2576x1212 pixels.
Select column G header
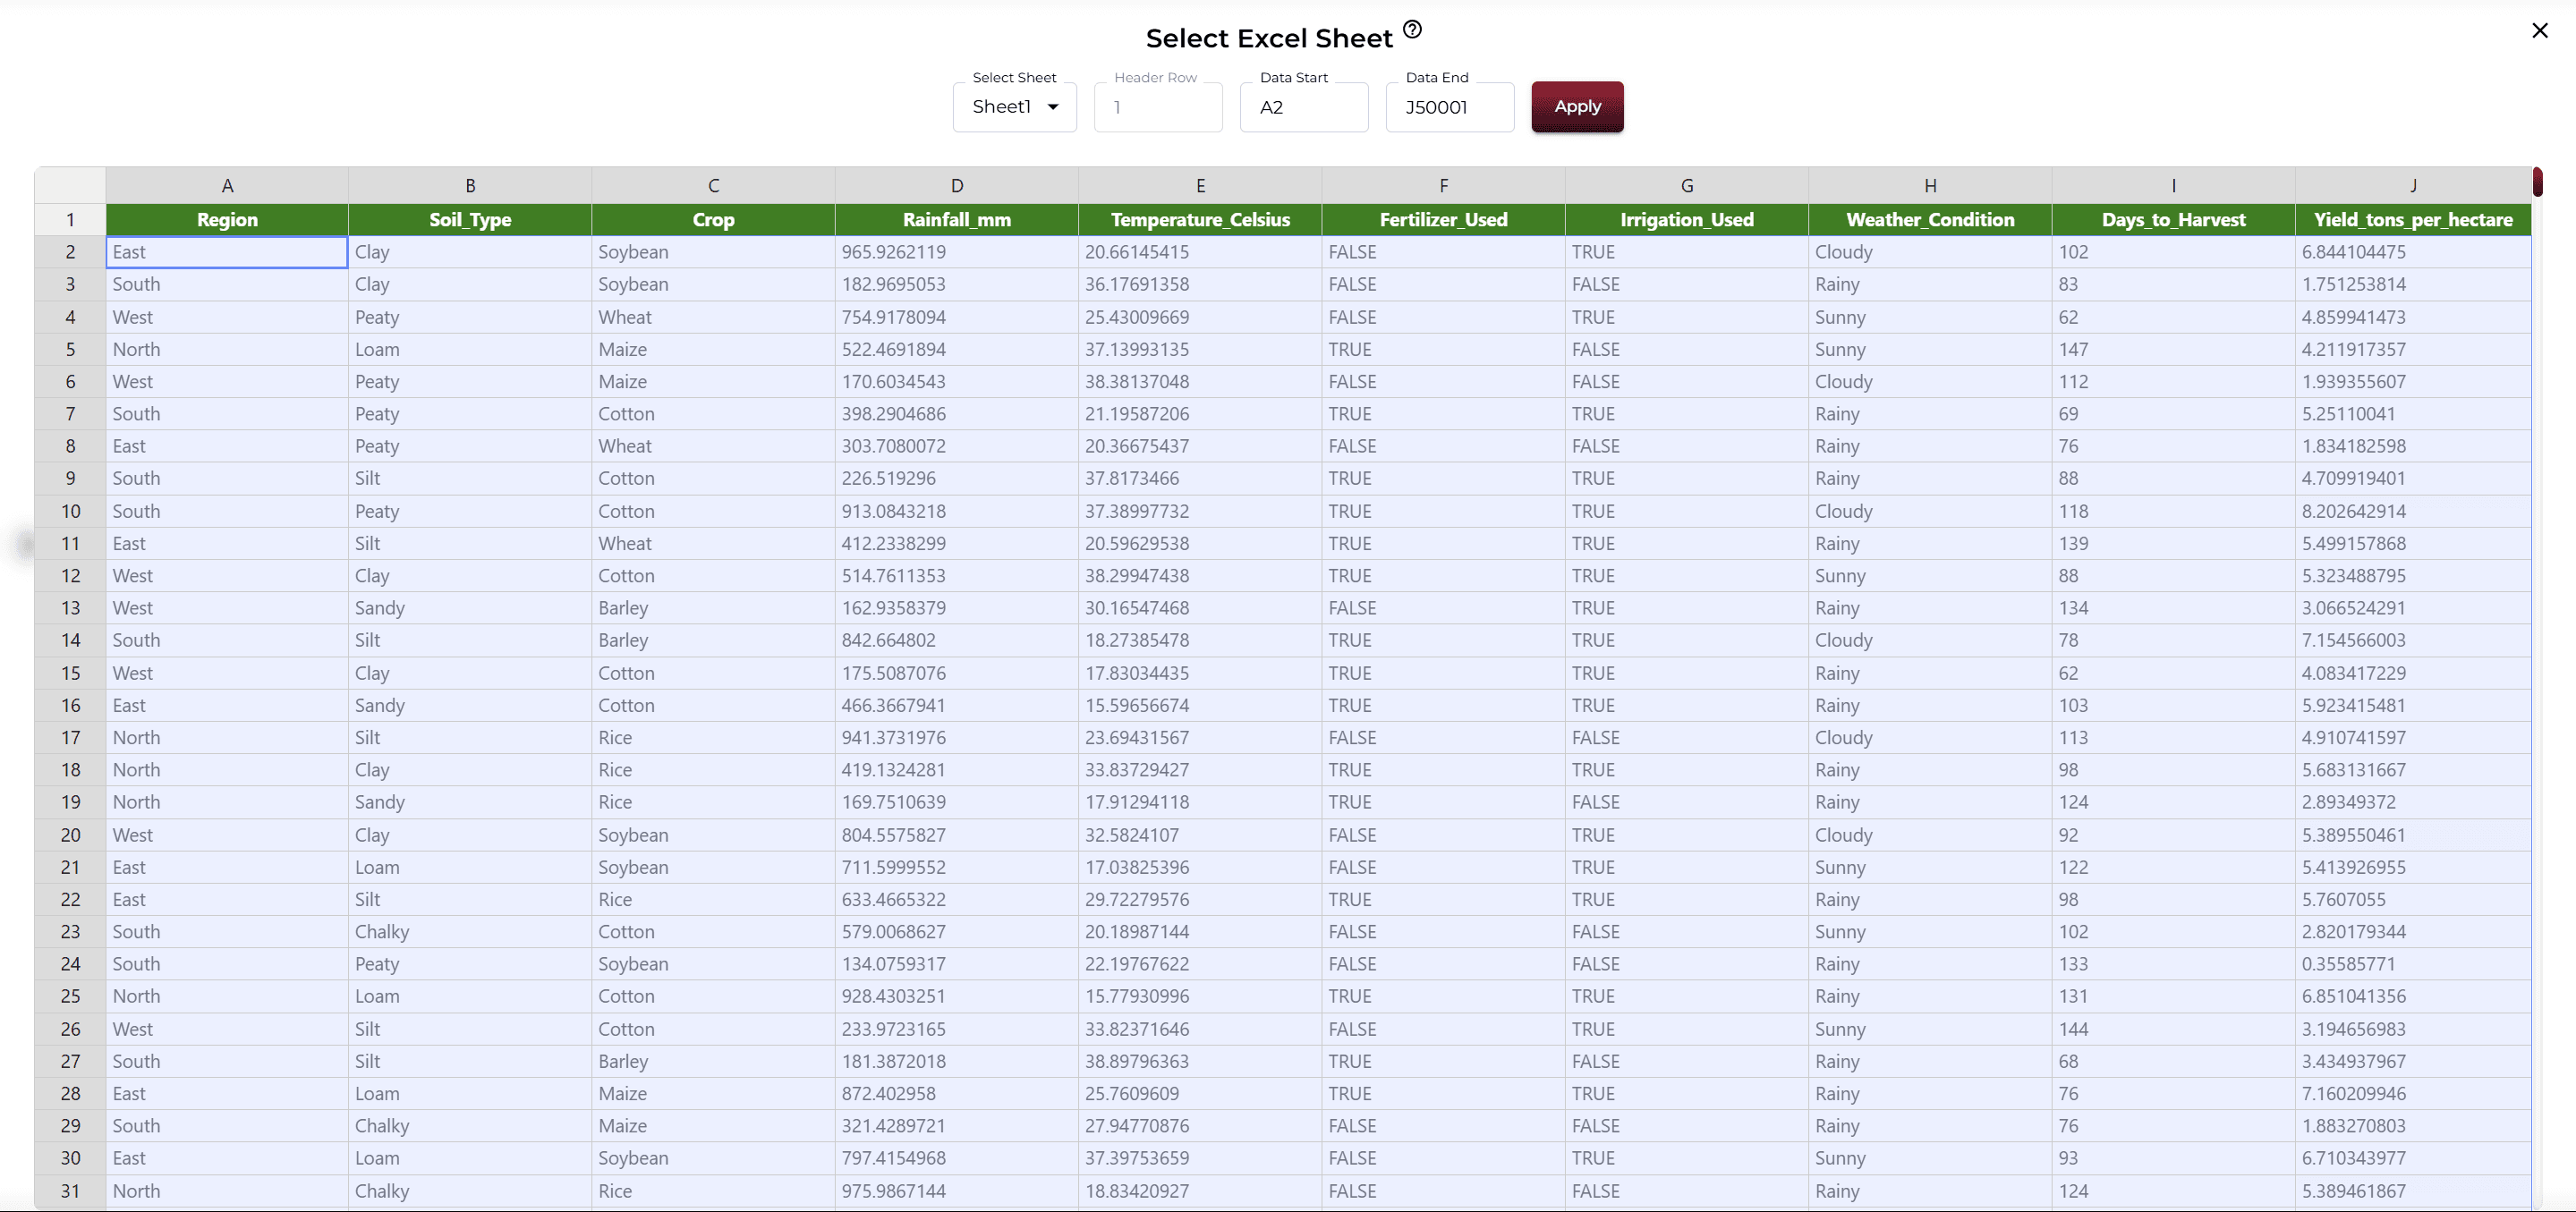(x=1687, y=185)
